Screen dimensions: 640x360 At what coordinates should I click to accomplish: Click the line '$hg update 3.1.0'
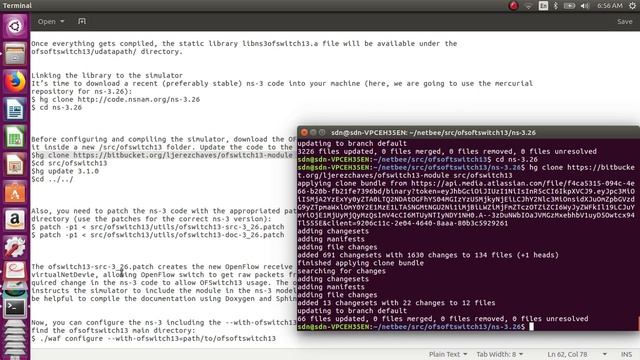pyautogui.click(x=65, y=171)
